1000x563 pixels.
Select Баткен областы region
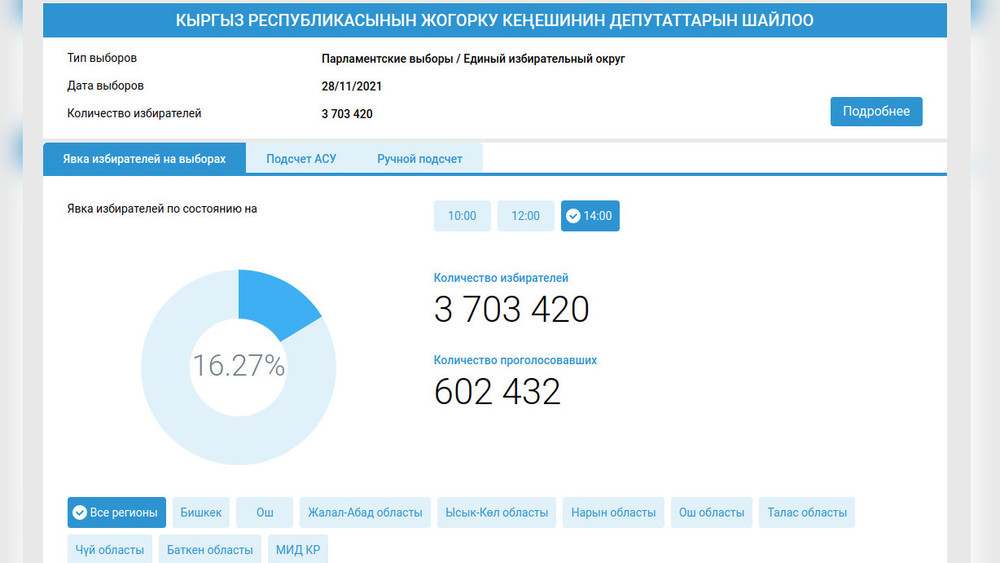pos(210,550)
